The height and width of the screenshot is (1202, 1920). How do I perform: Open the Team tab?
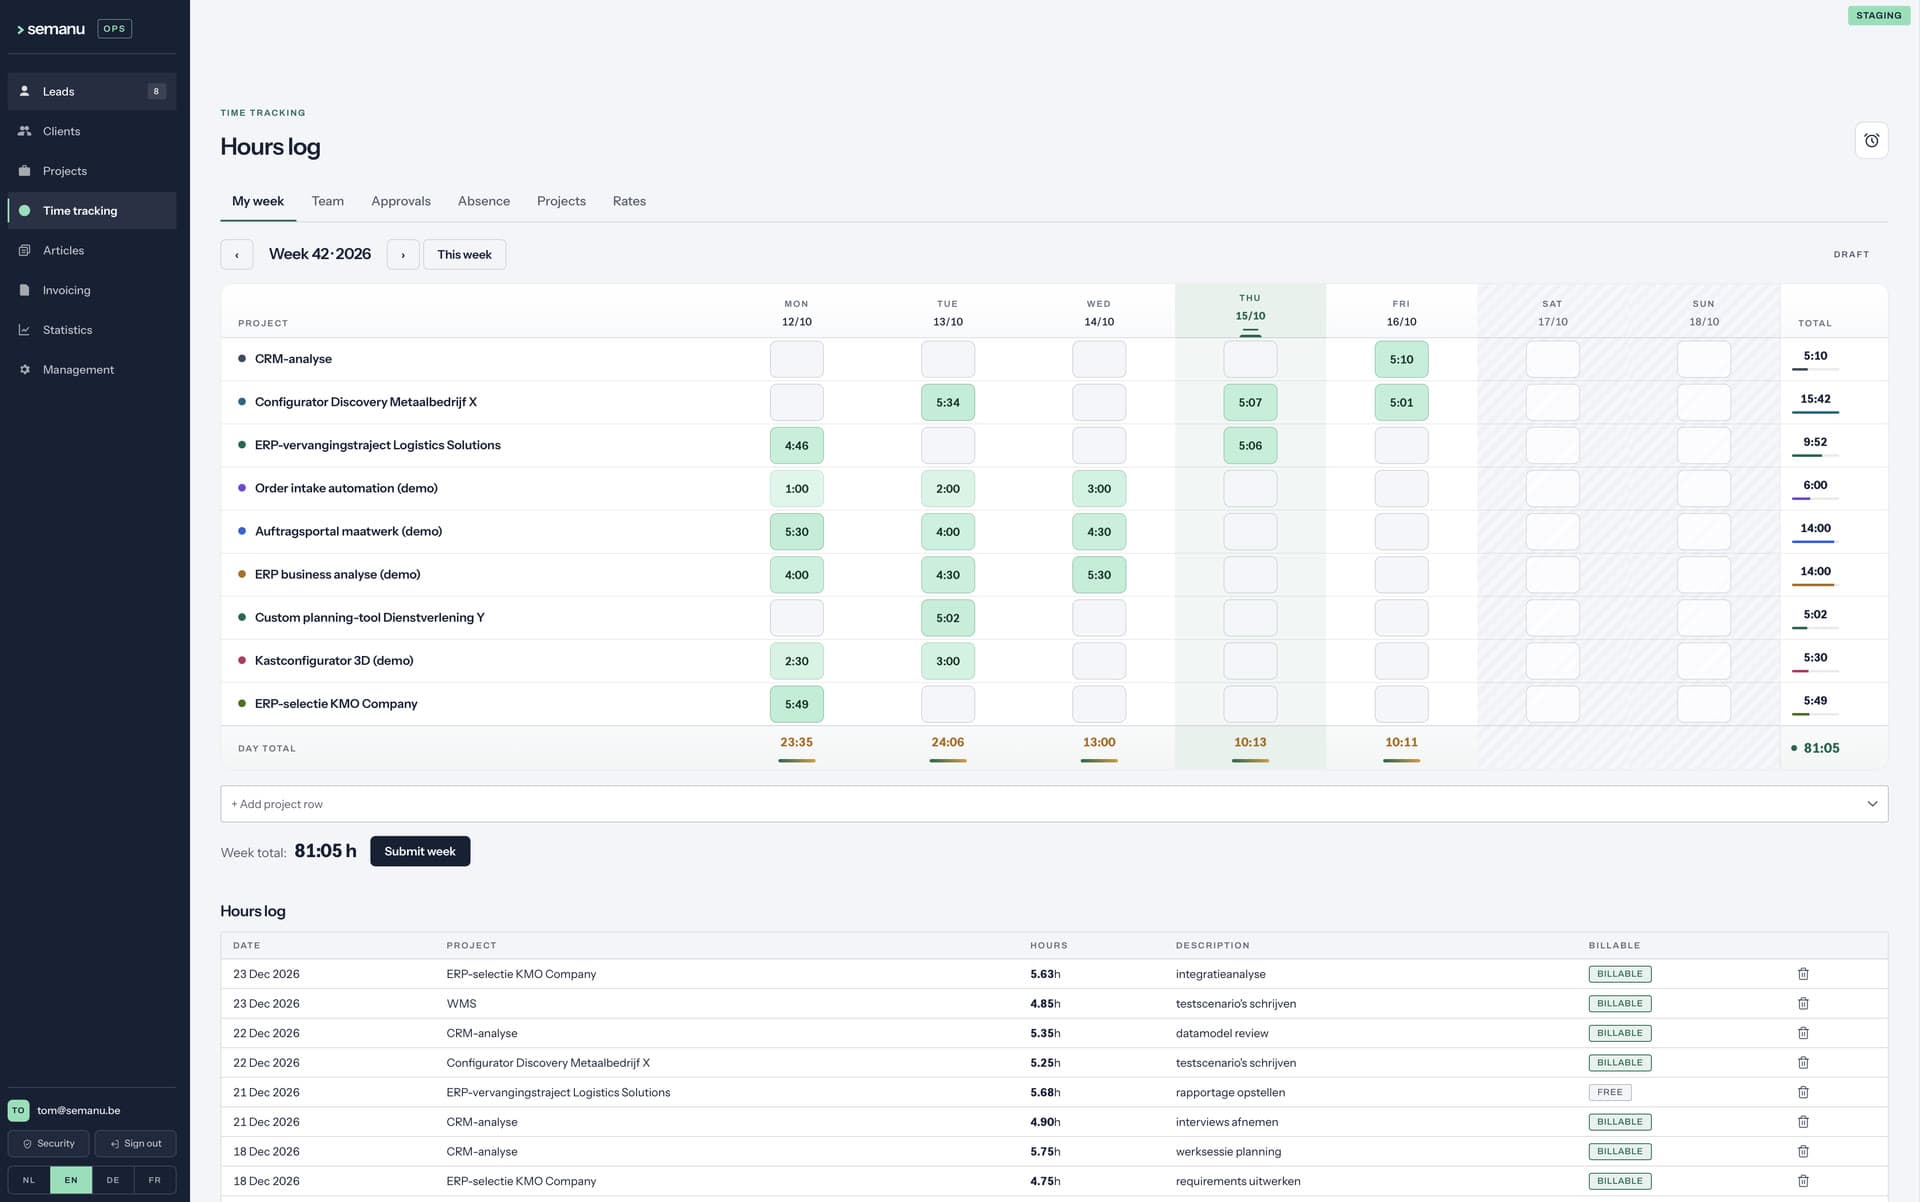click(327, 201)
